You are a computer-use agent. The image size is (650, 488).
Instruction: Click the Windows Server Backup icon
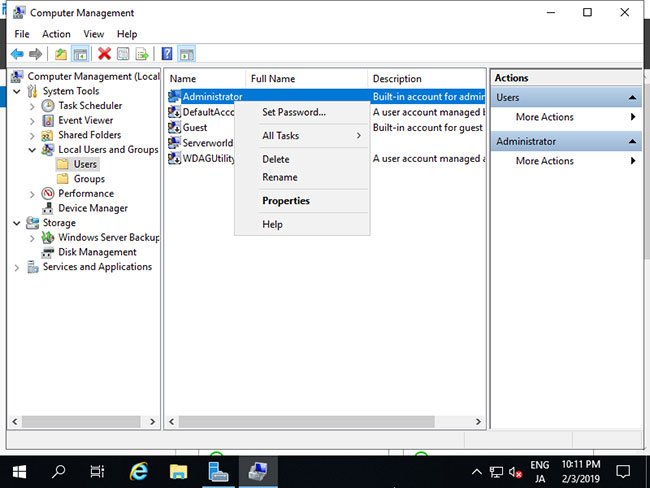[x=48, y=238]
